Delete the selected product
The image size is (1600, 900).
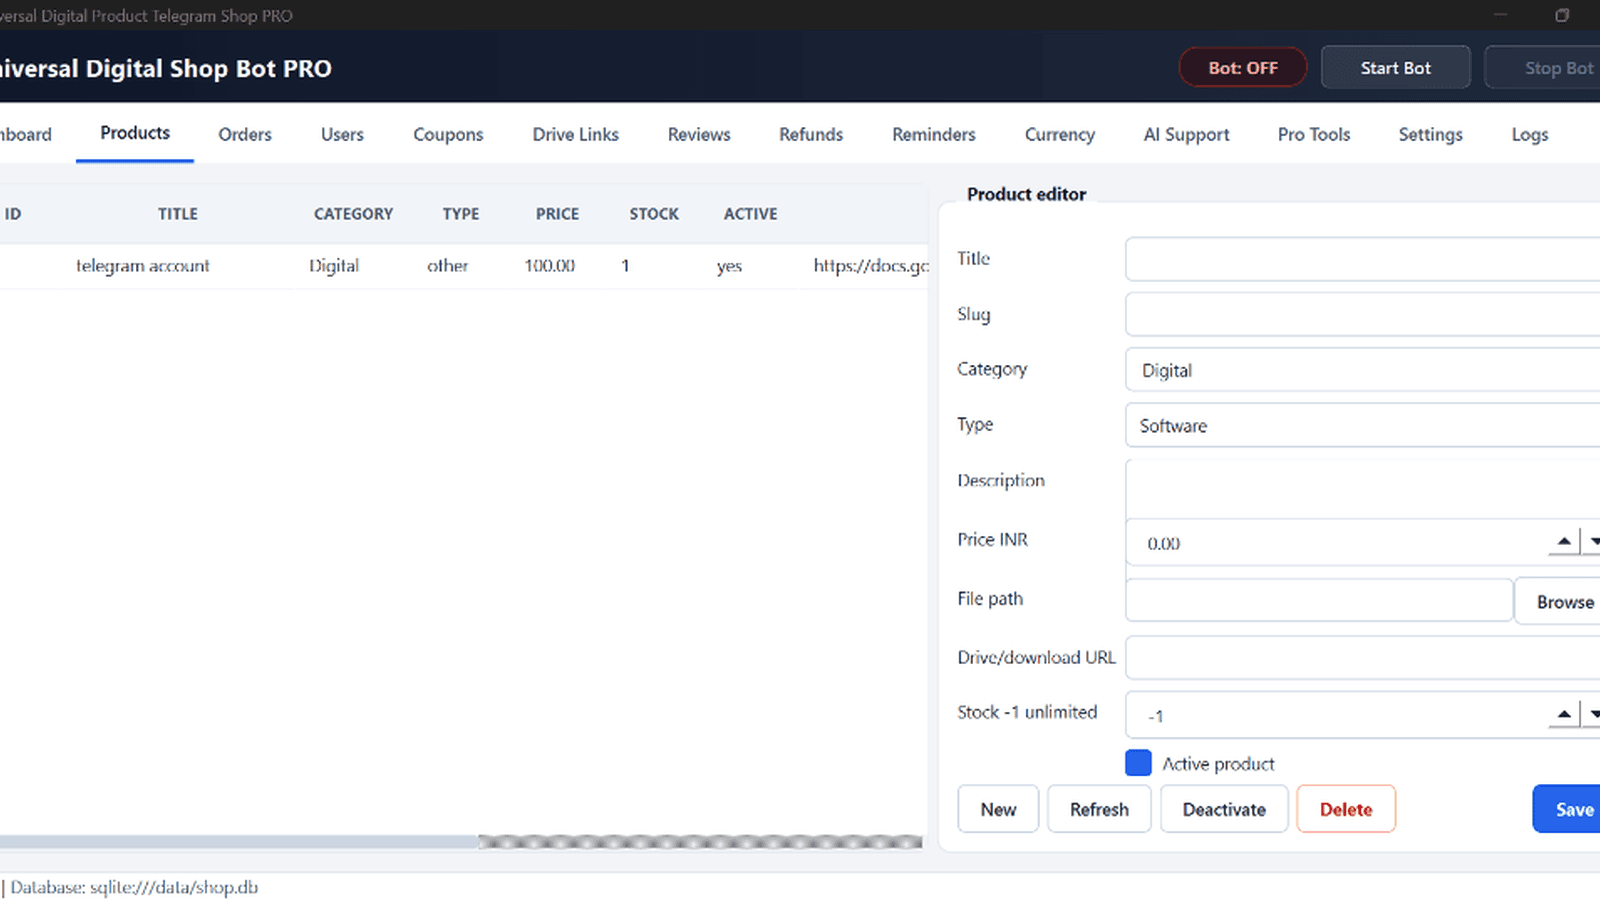[1346, 809]
